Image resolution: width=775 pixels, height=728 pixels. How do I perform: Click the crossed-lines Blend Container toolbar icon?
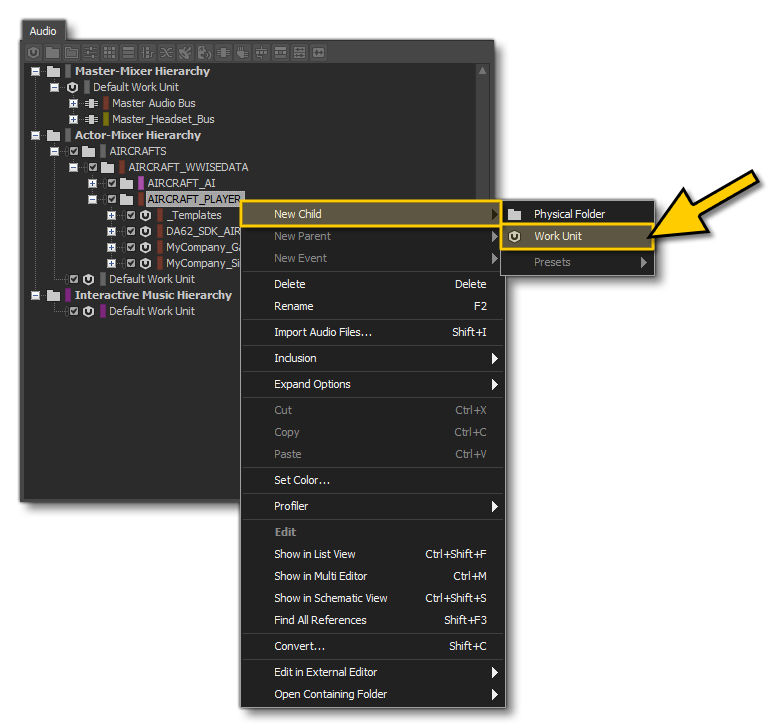pos(167,52)
